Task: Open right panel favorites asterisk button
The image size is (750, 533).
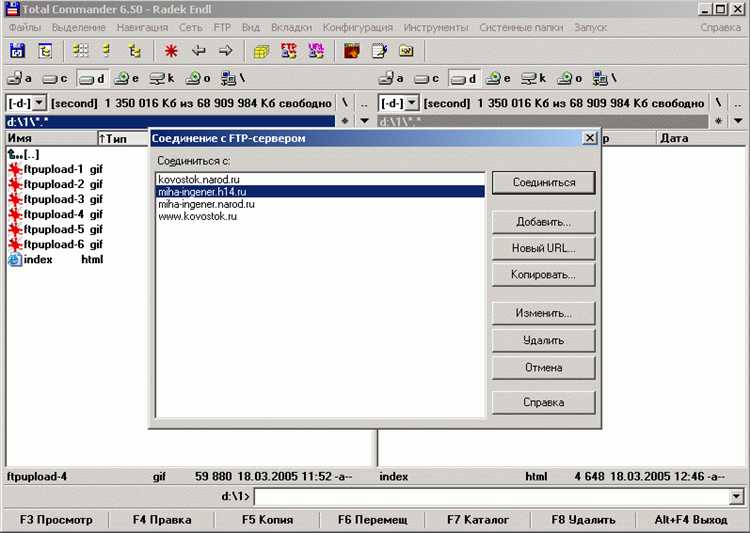Action: tap(718, 121)
